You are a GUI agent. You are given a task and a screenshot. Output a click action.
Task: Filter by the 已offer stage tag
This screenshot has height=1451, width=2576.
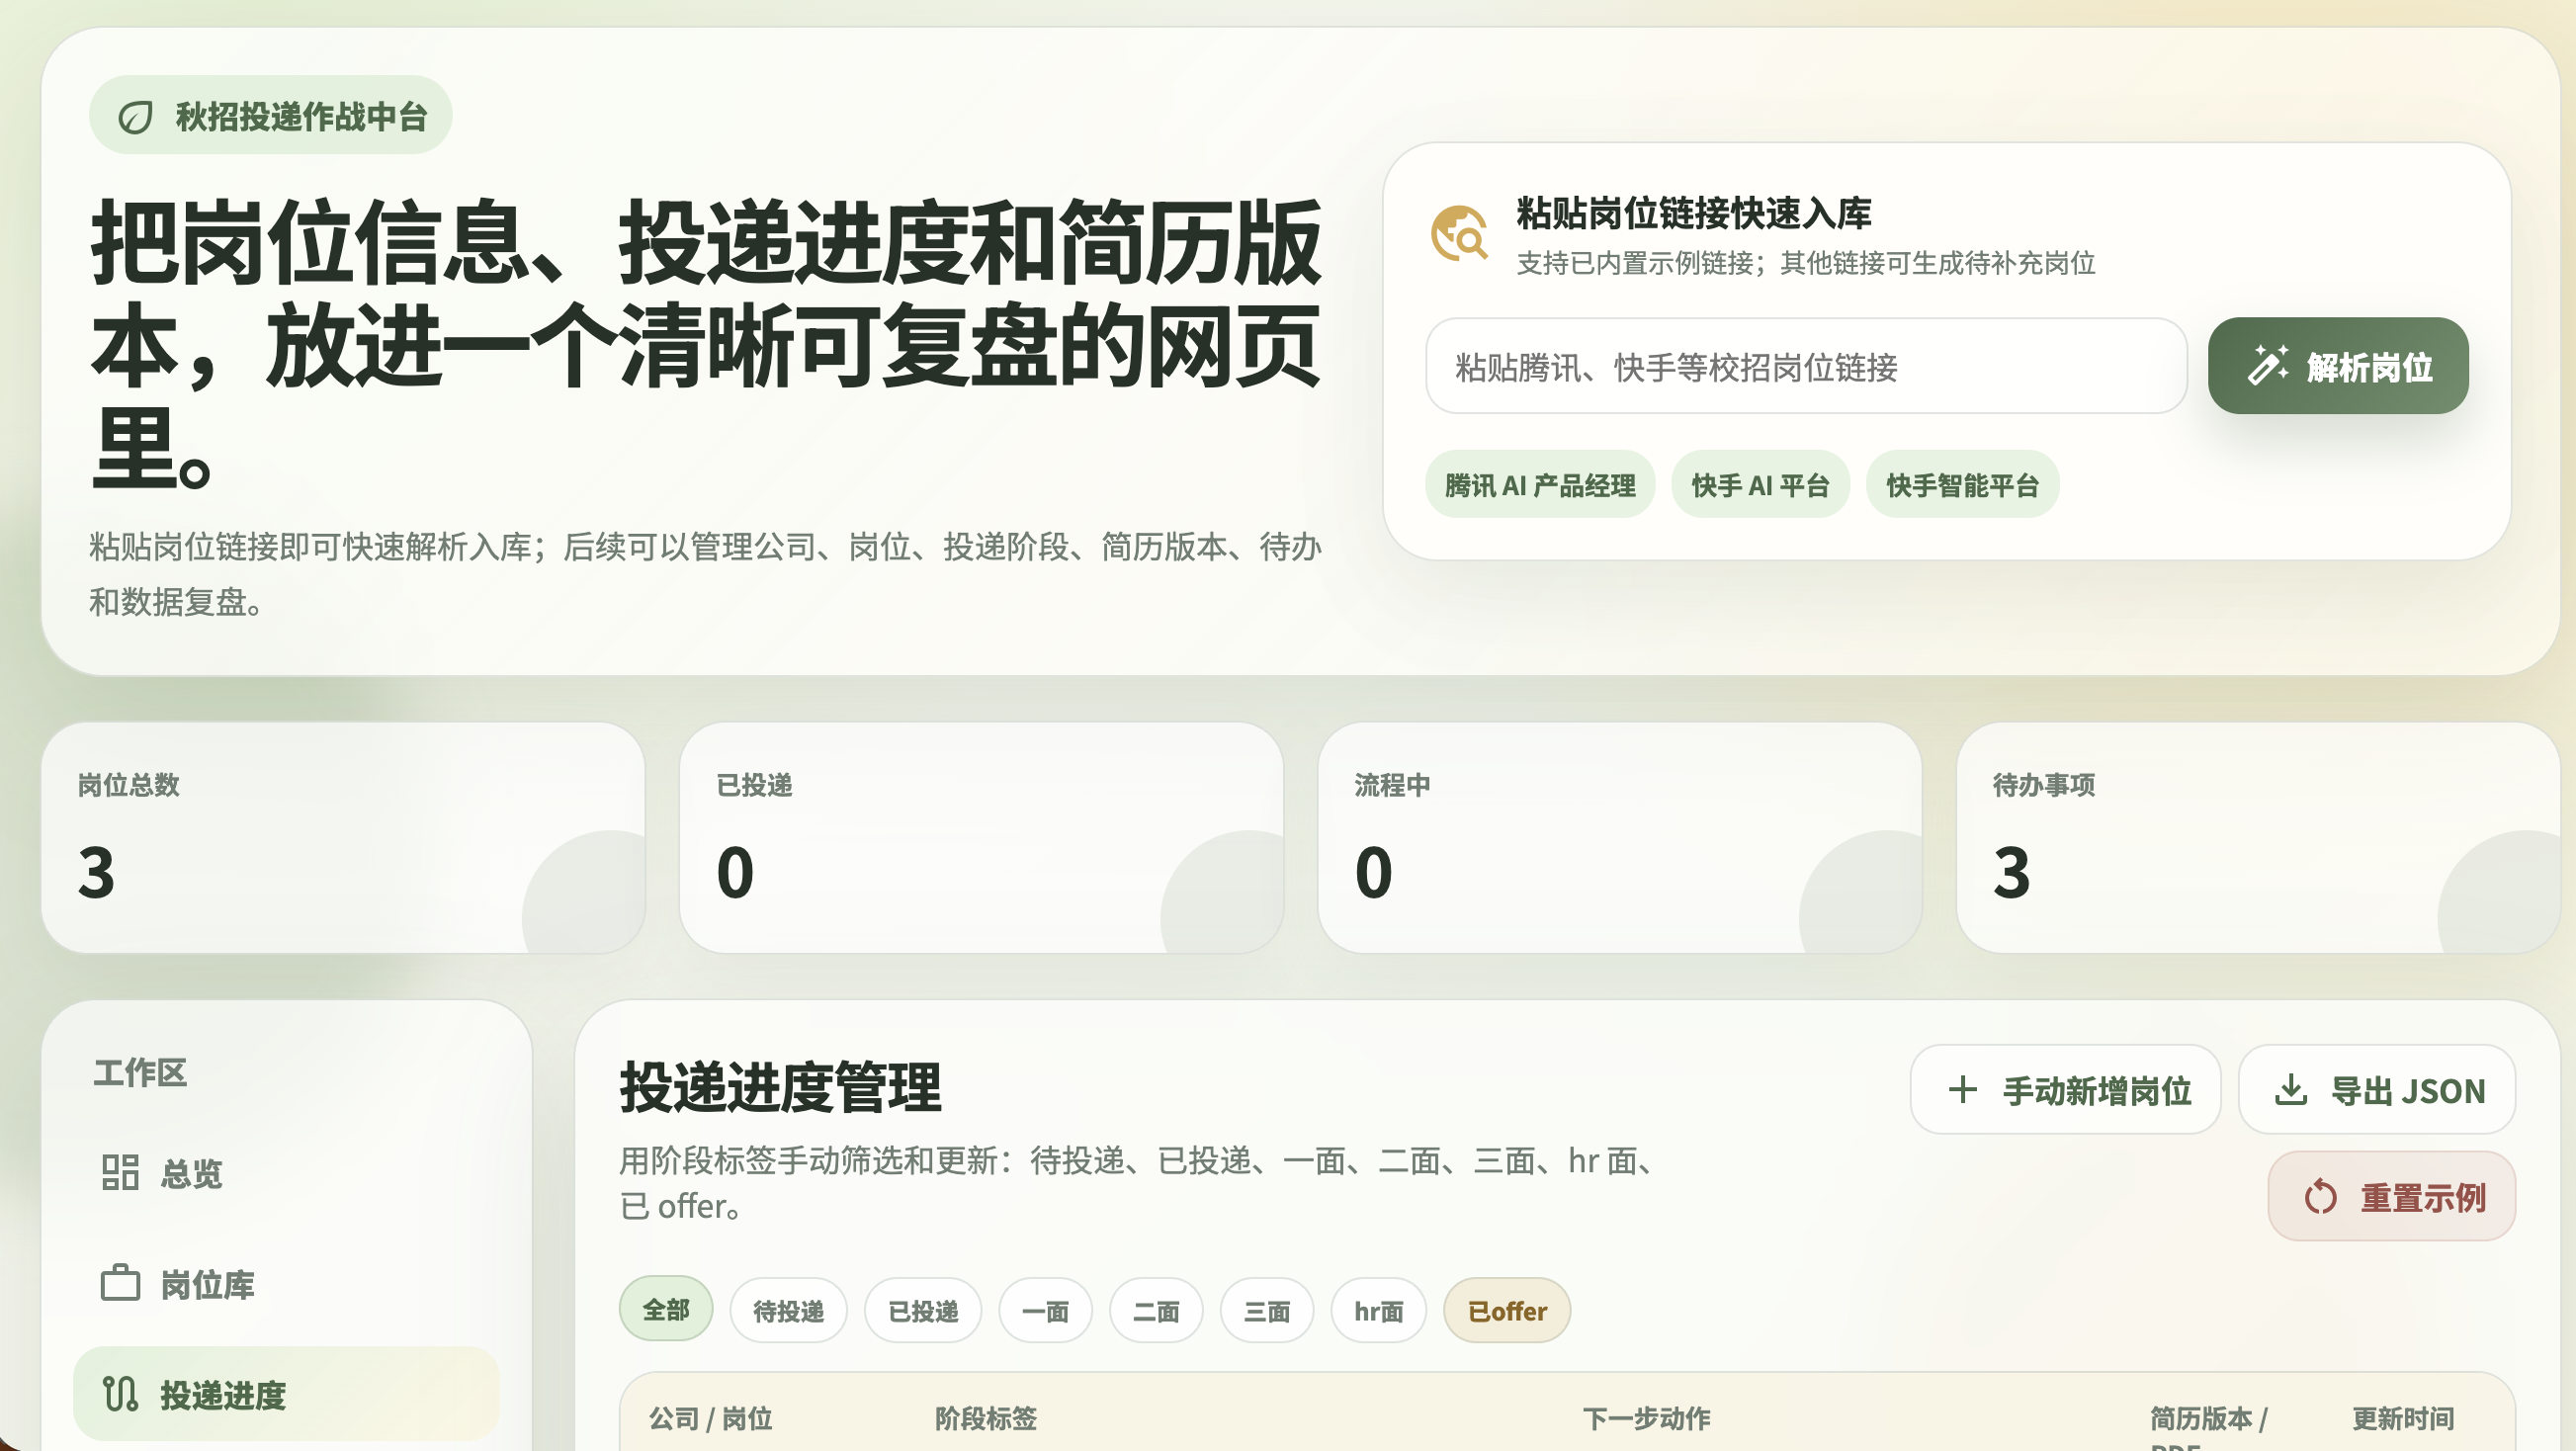click(1507, 1310)
